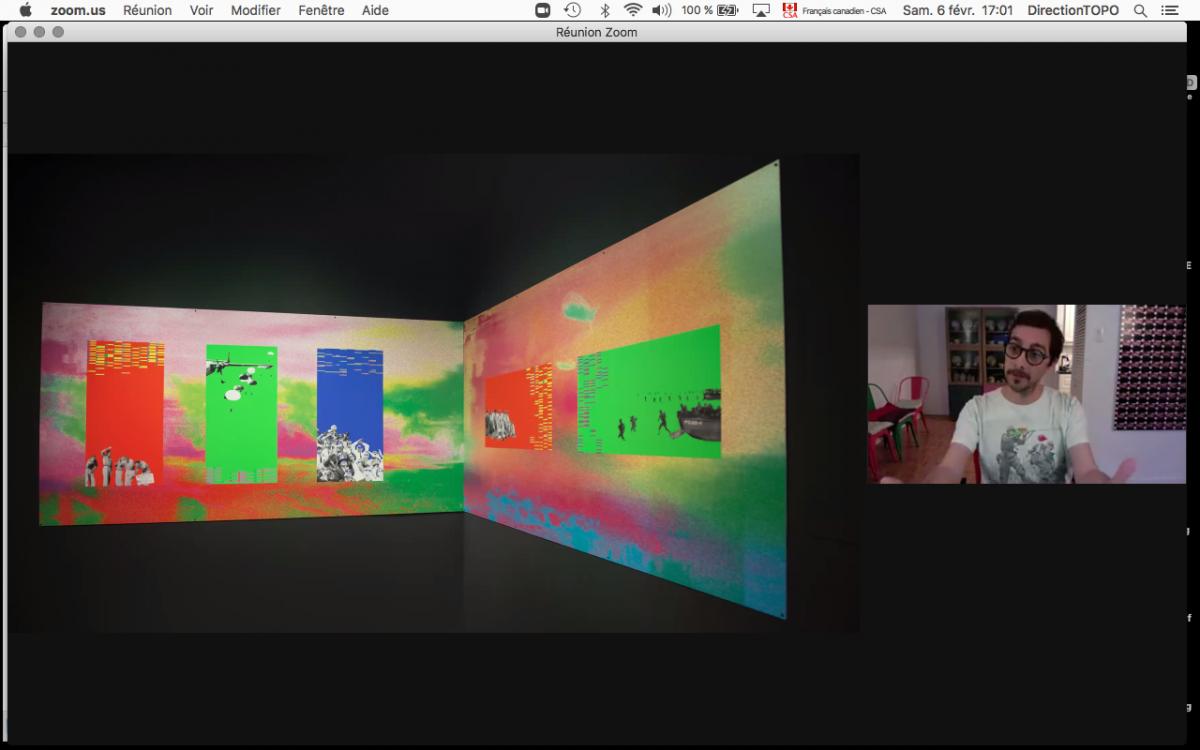
Task: Expand the date and time menu
Action: tap(957, 10)
